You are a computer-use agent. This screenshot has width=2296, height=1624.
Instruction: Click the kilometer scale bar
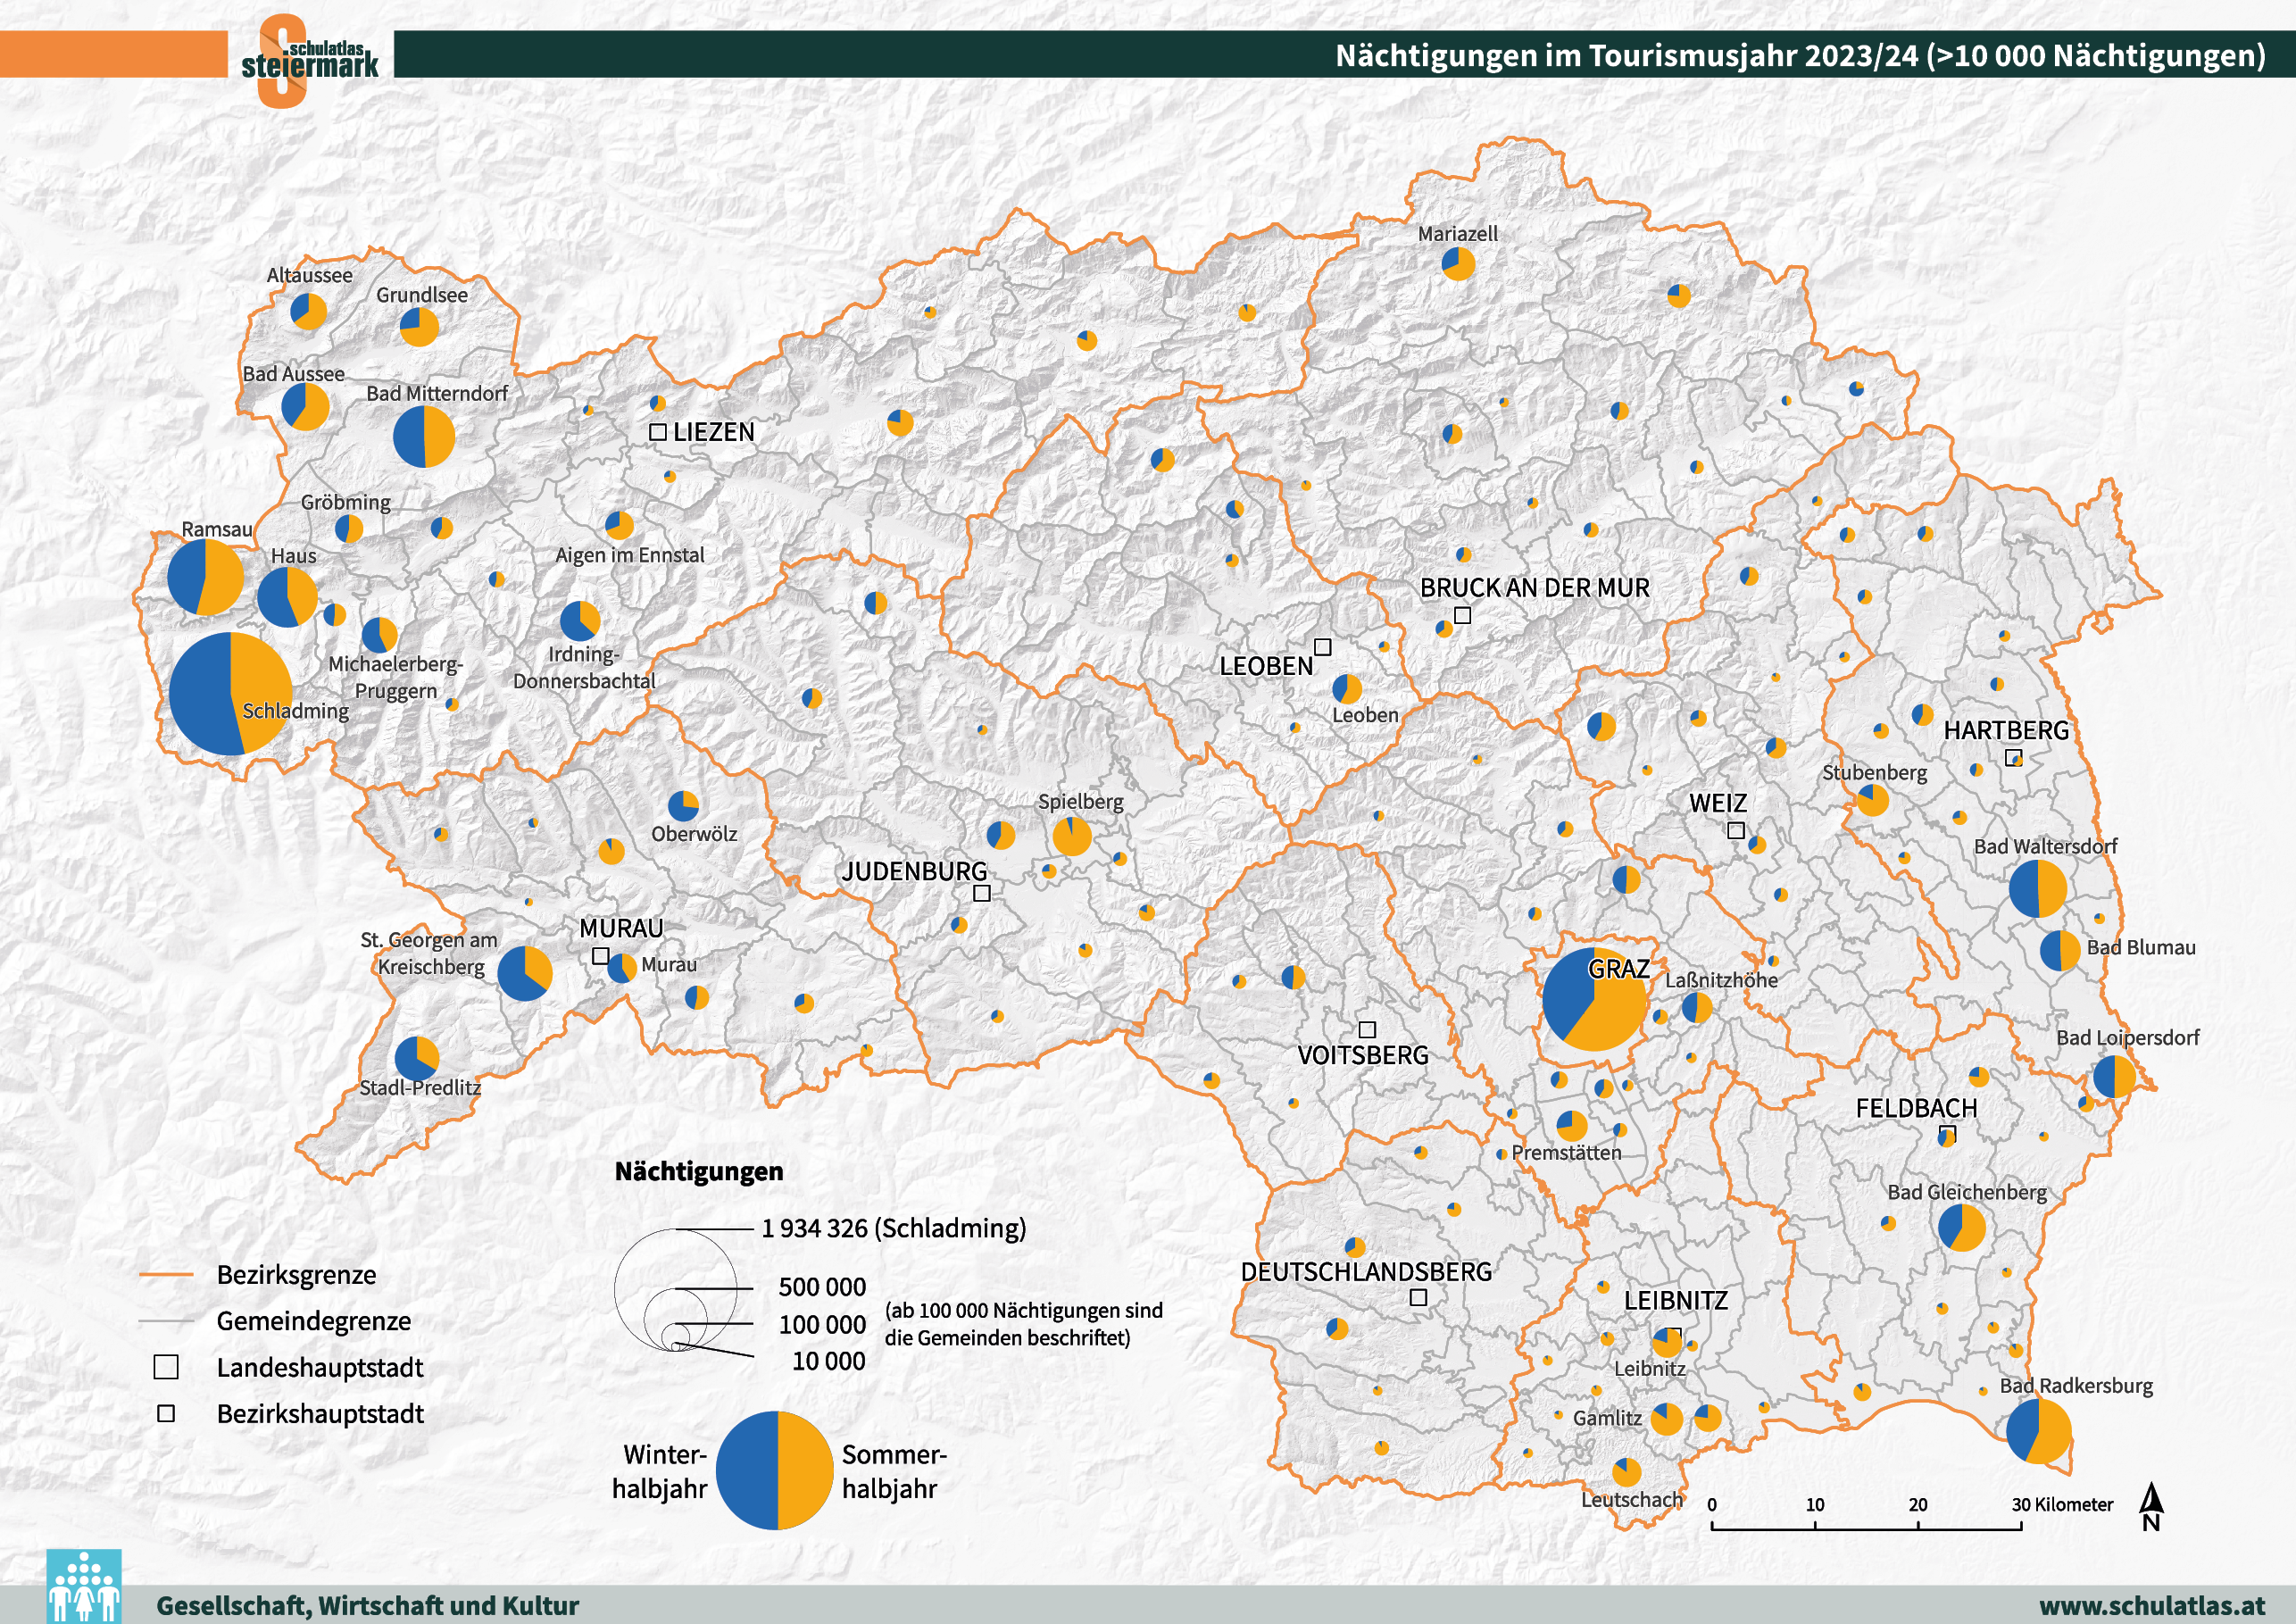pos(1866,1524)
